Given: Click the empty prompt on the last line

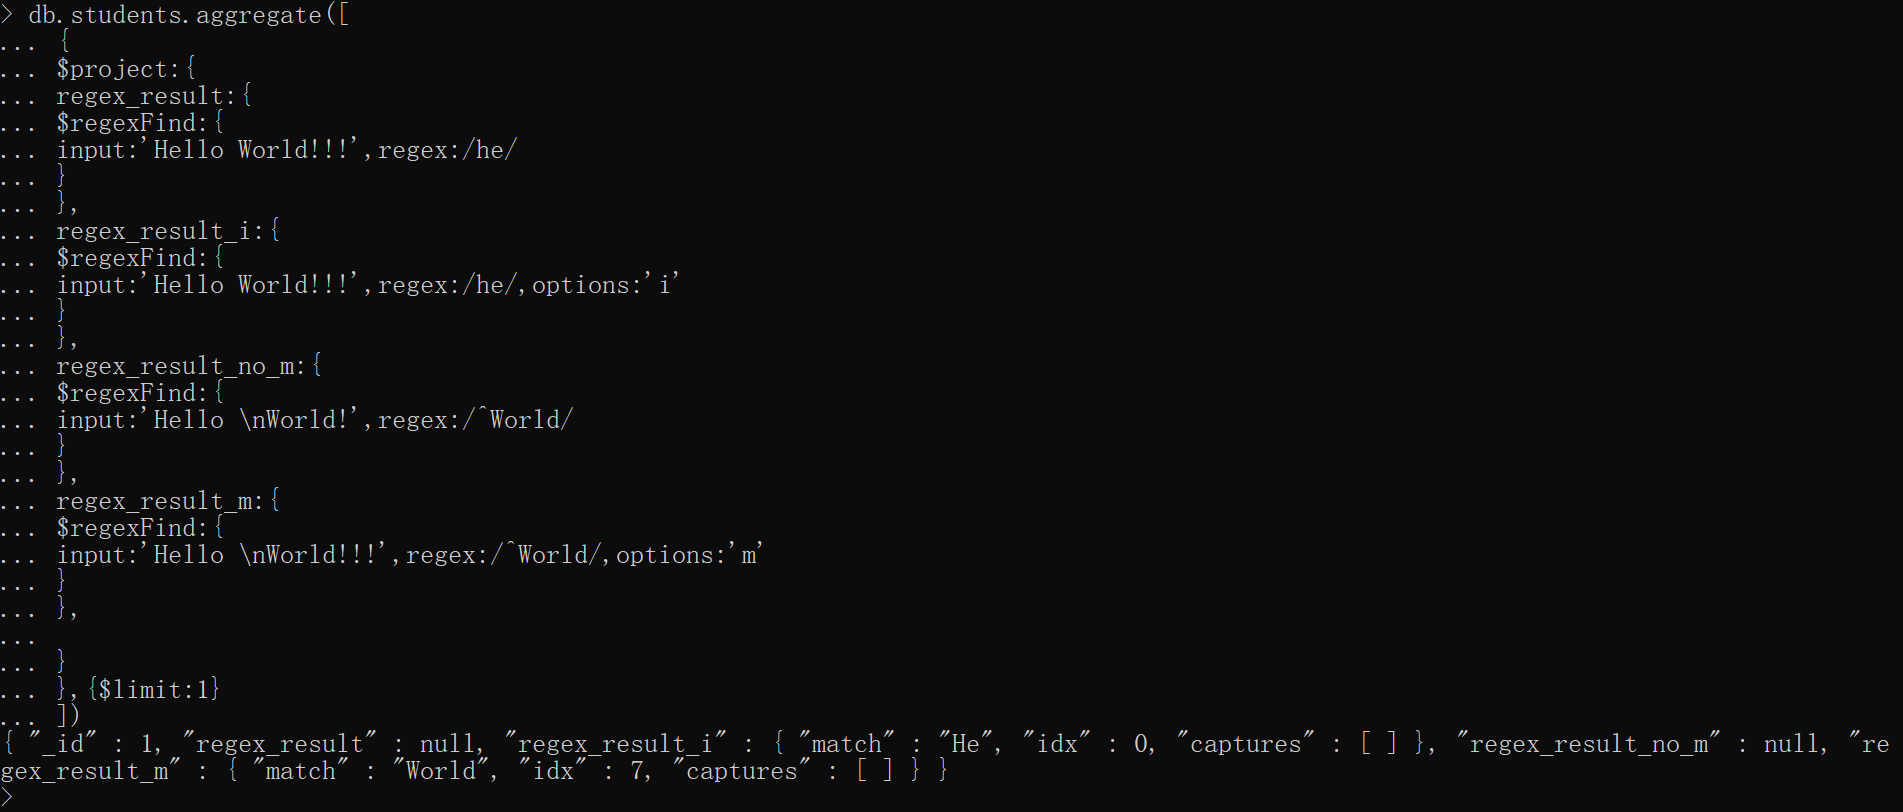Looking at the screenshot, I should (8, 797).
